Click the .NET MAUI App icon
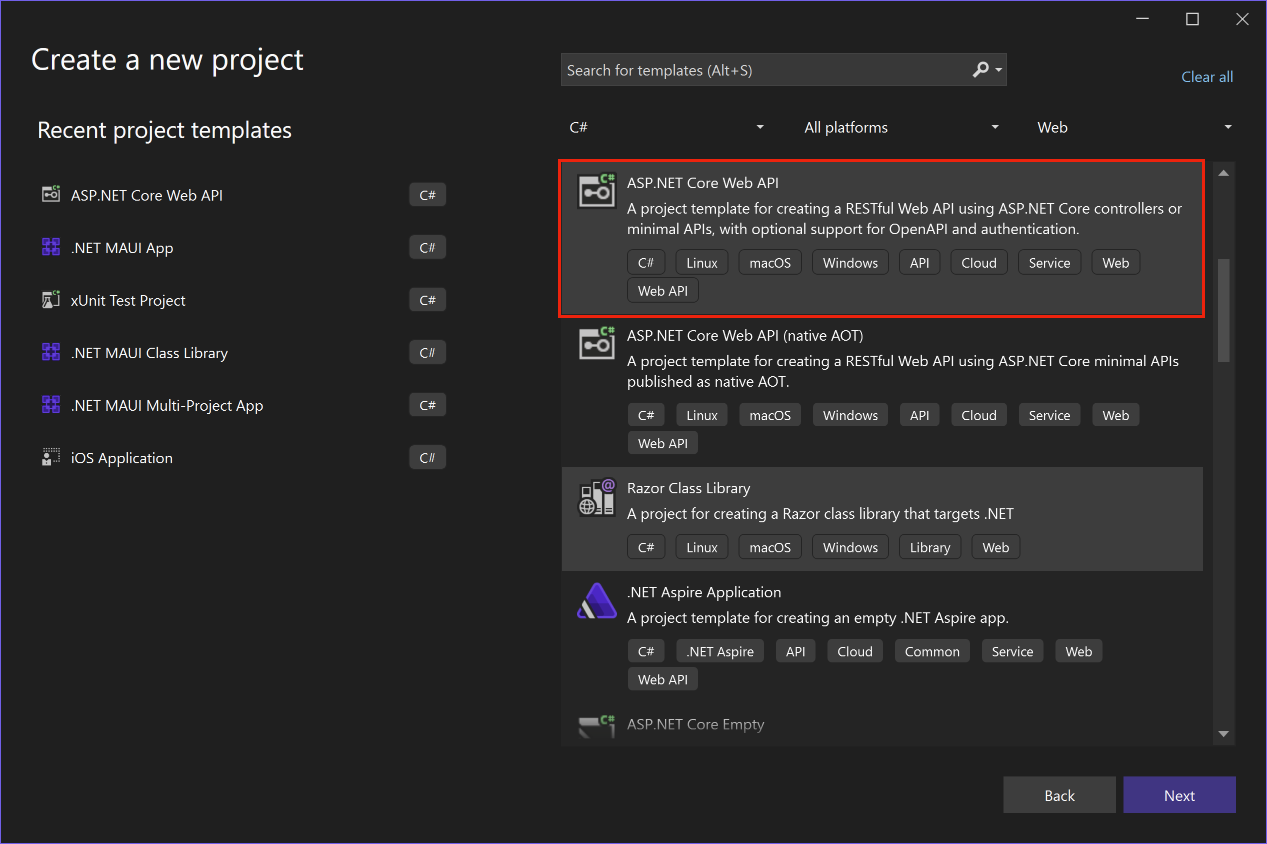 click(51, 247)
